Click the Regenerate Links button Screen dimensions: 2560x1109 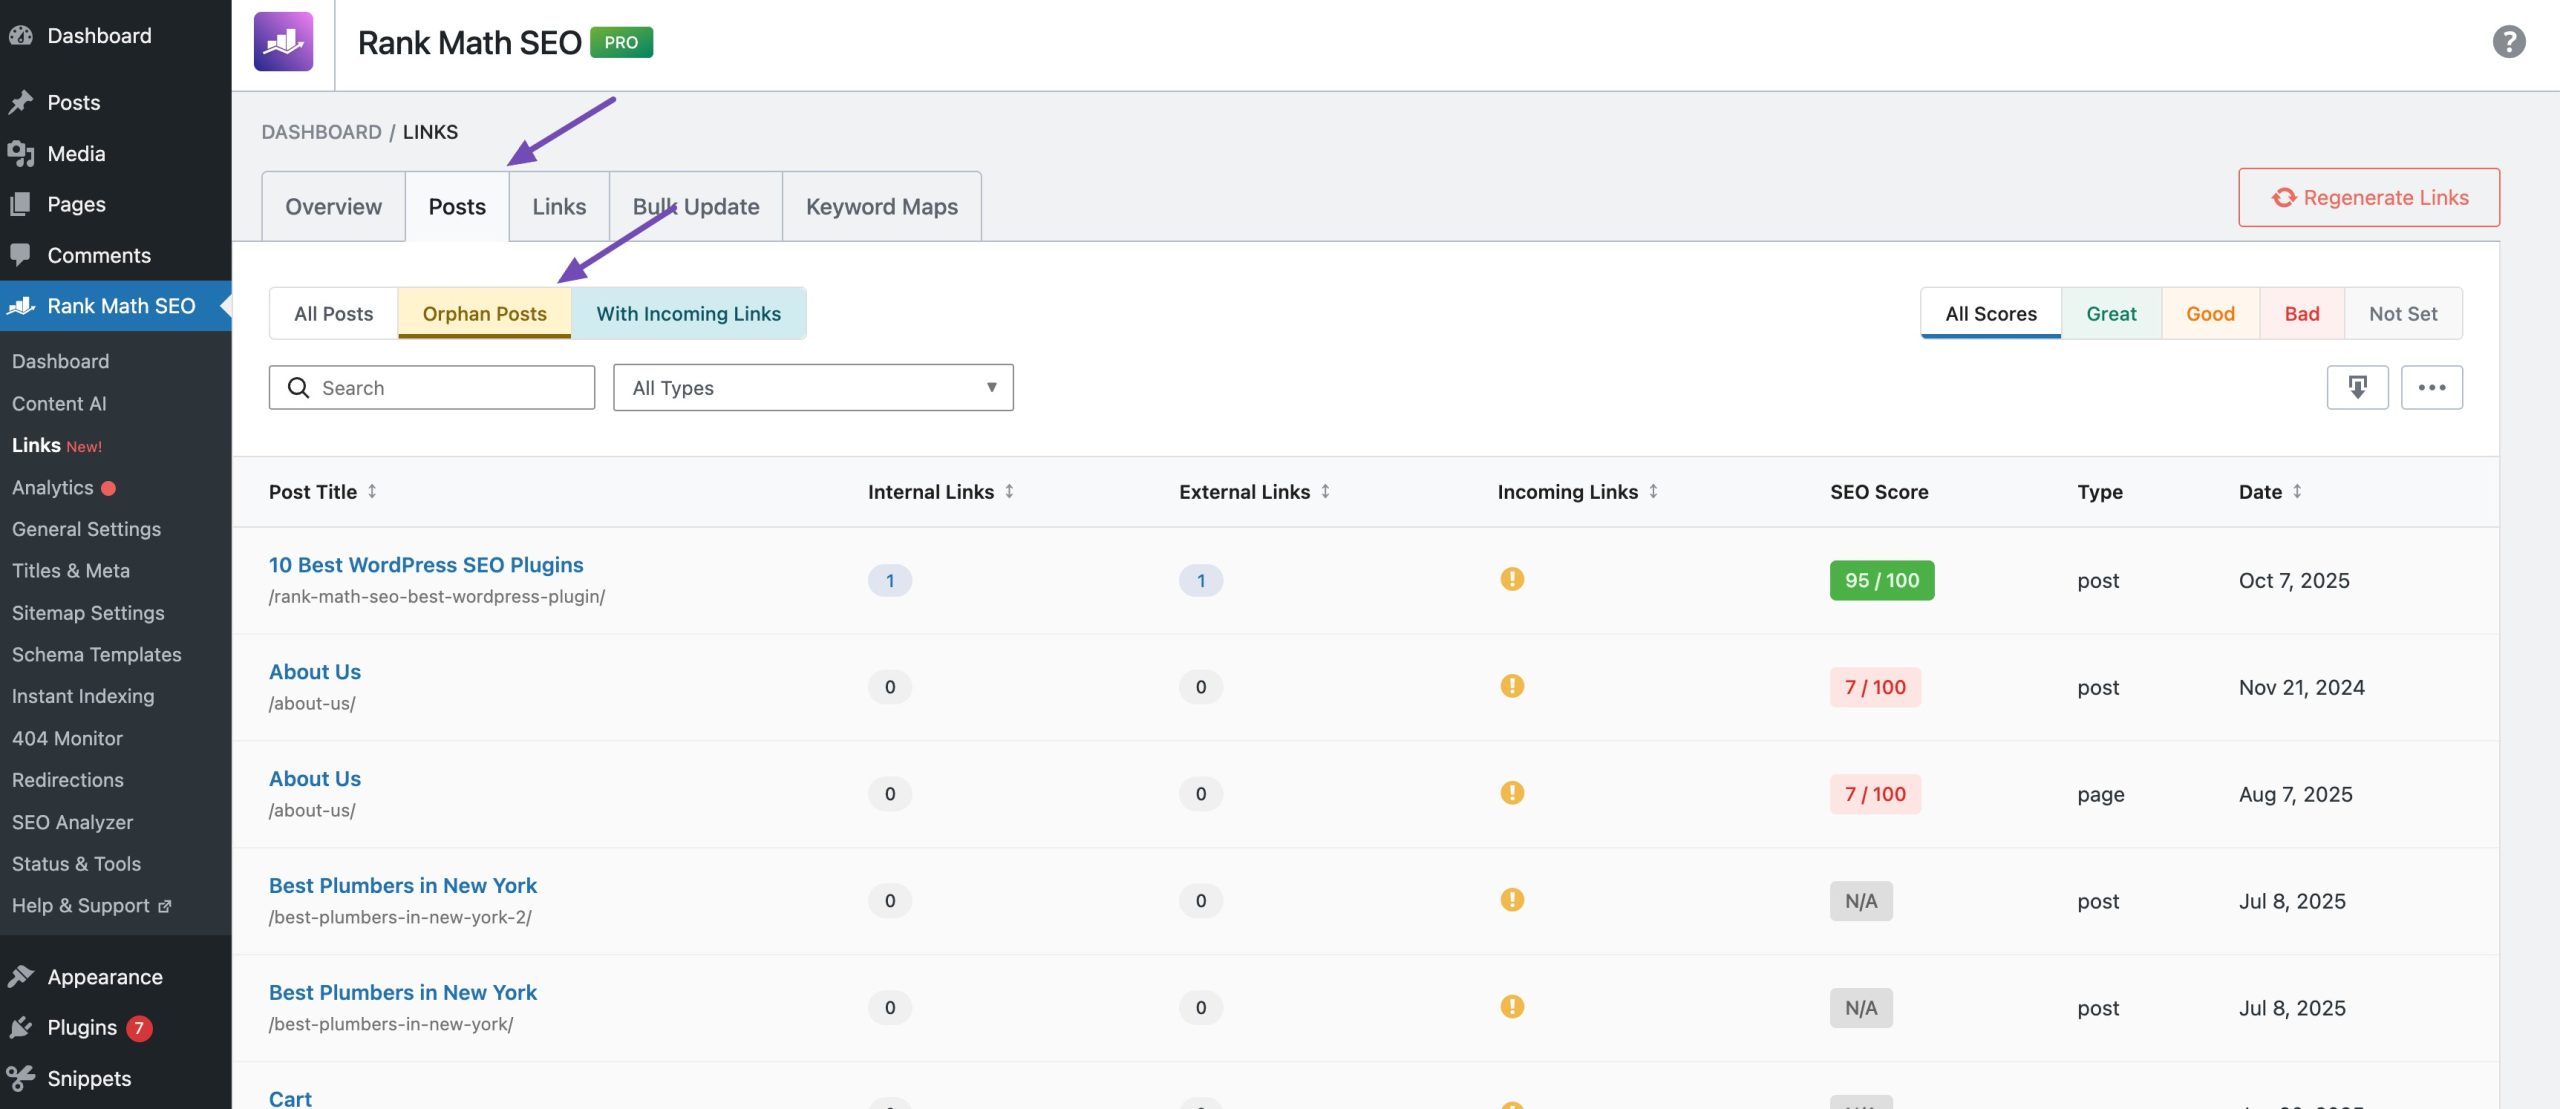pyautogui.click(x=2368, y=197)
